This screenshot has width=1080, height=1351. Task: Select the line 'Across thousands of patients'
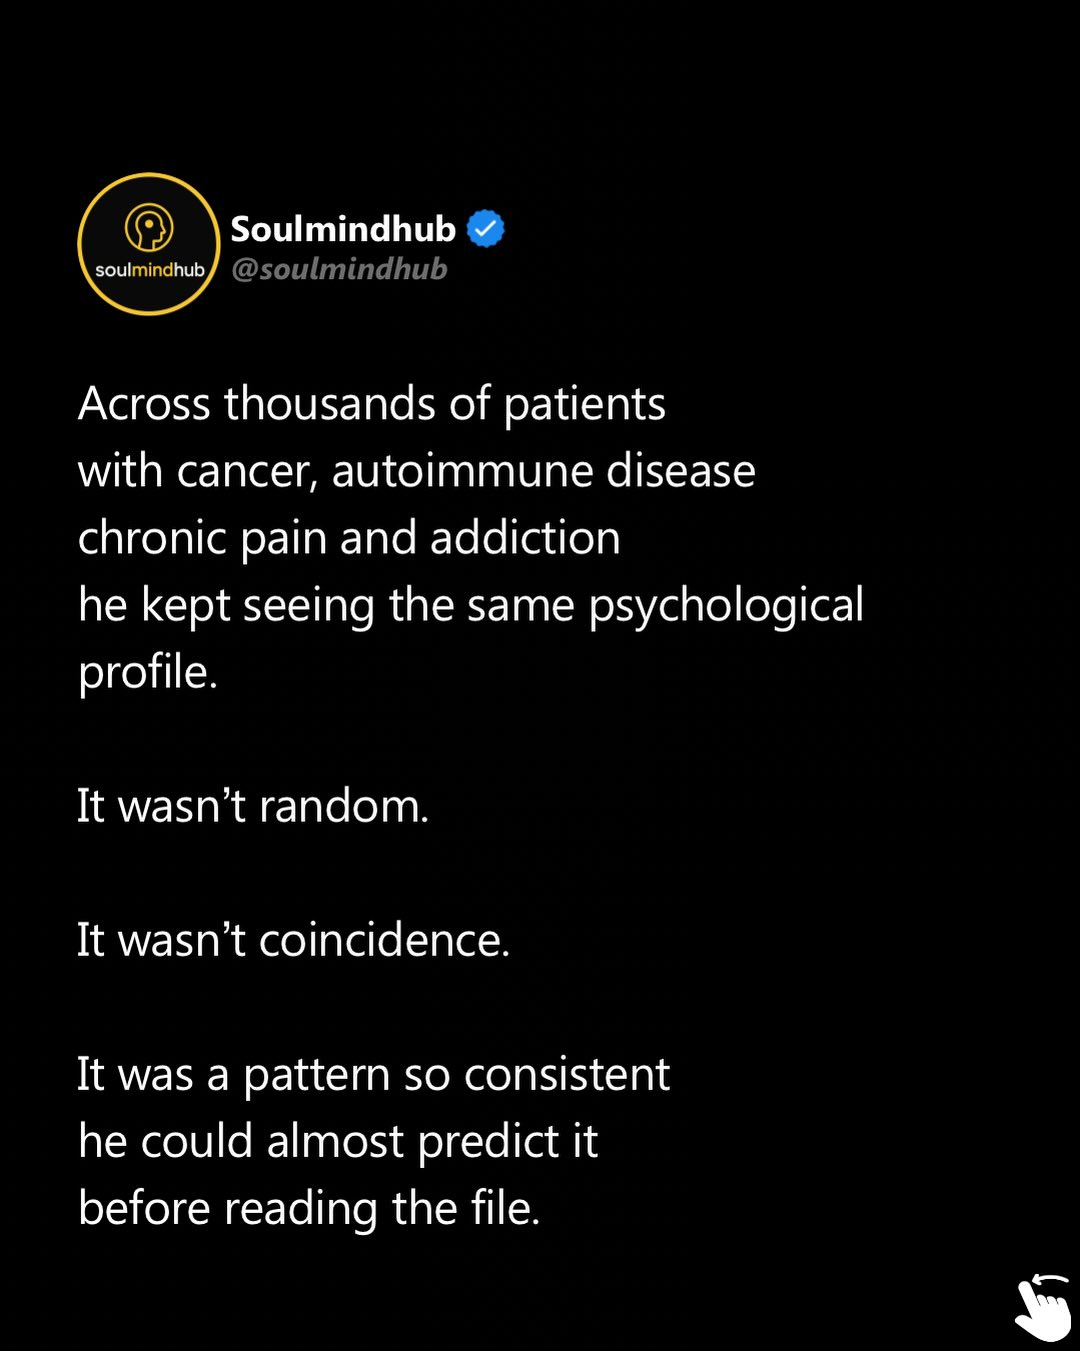click(372, 405)
